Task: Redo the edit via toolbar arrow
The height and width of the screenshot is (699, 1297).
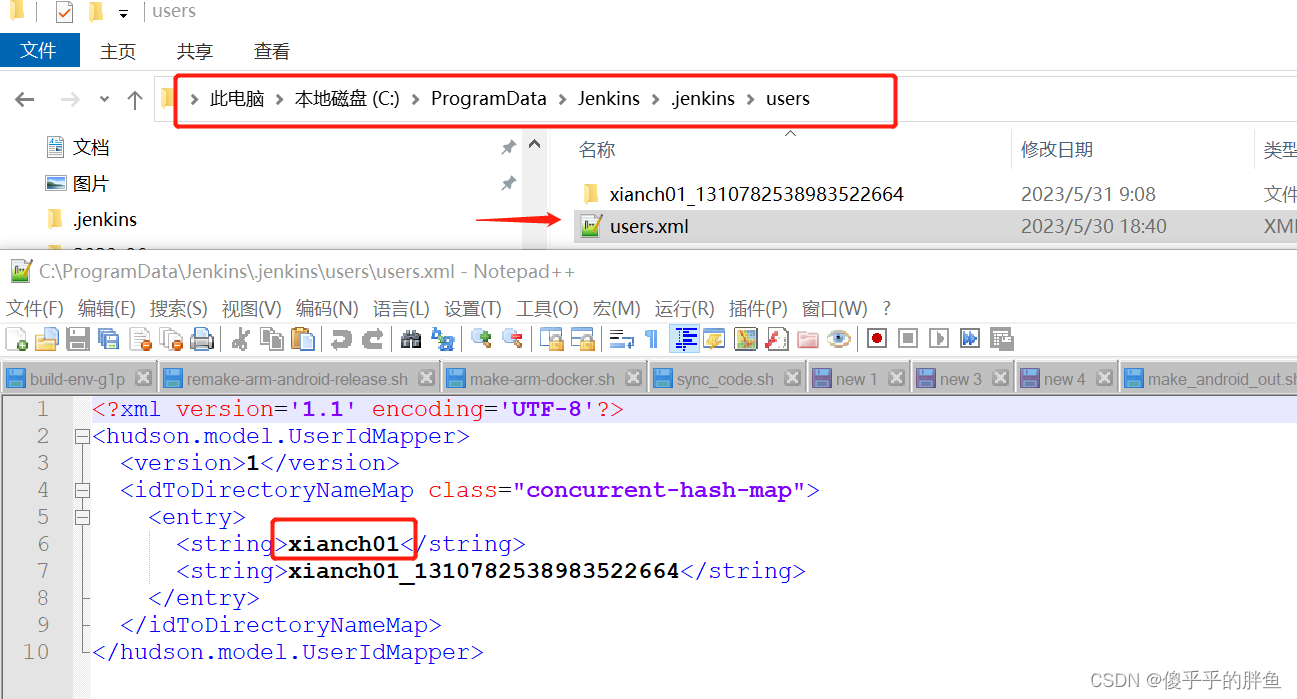Action: [x=373, y=339]
